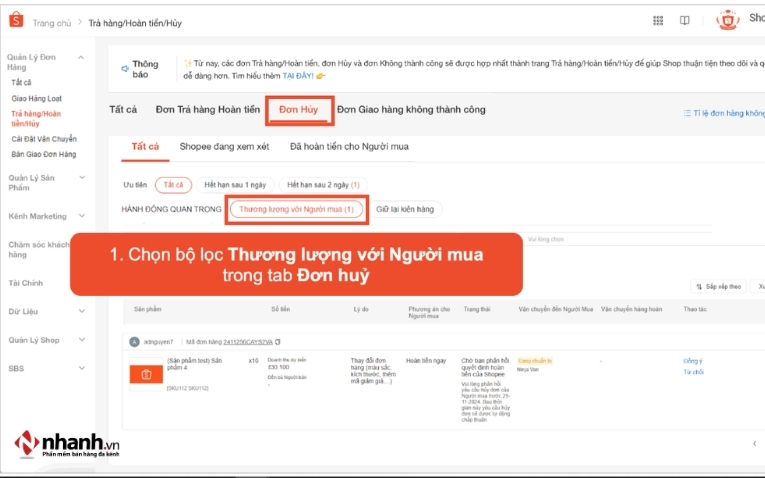Select 'Thương lượng với Người mua' filter
765x478 pixels.
(x=296, y=210)
